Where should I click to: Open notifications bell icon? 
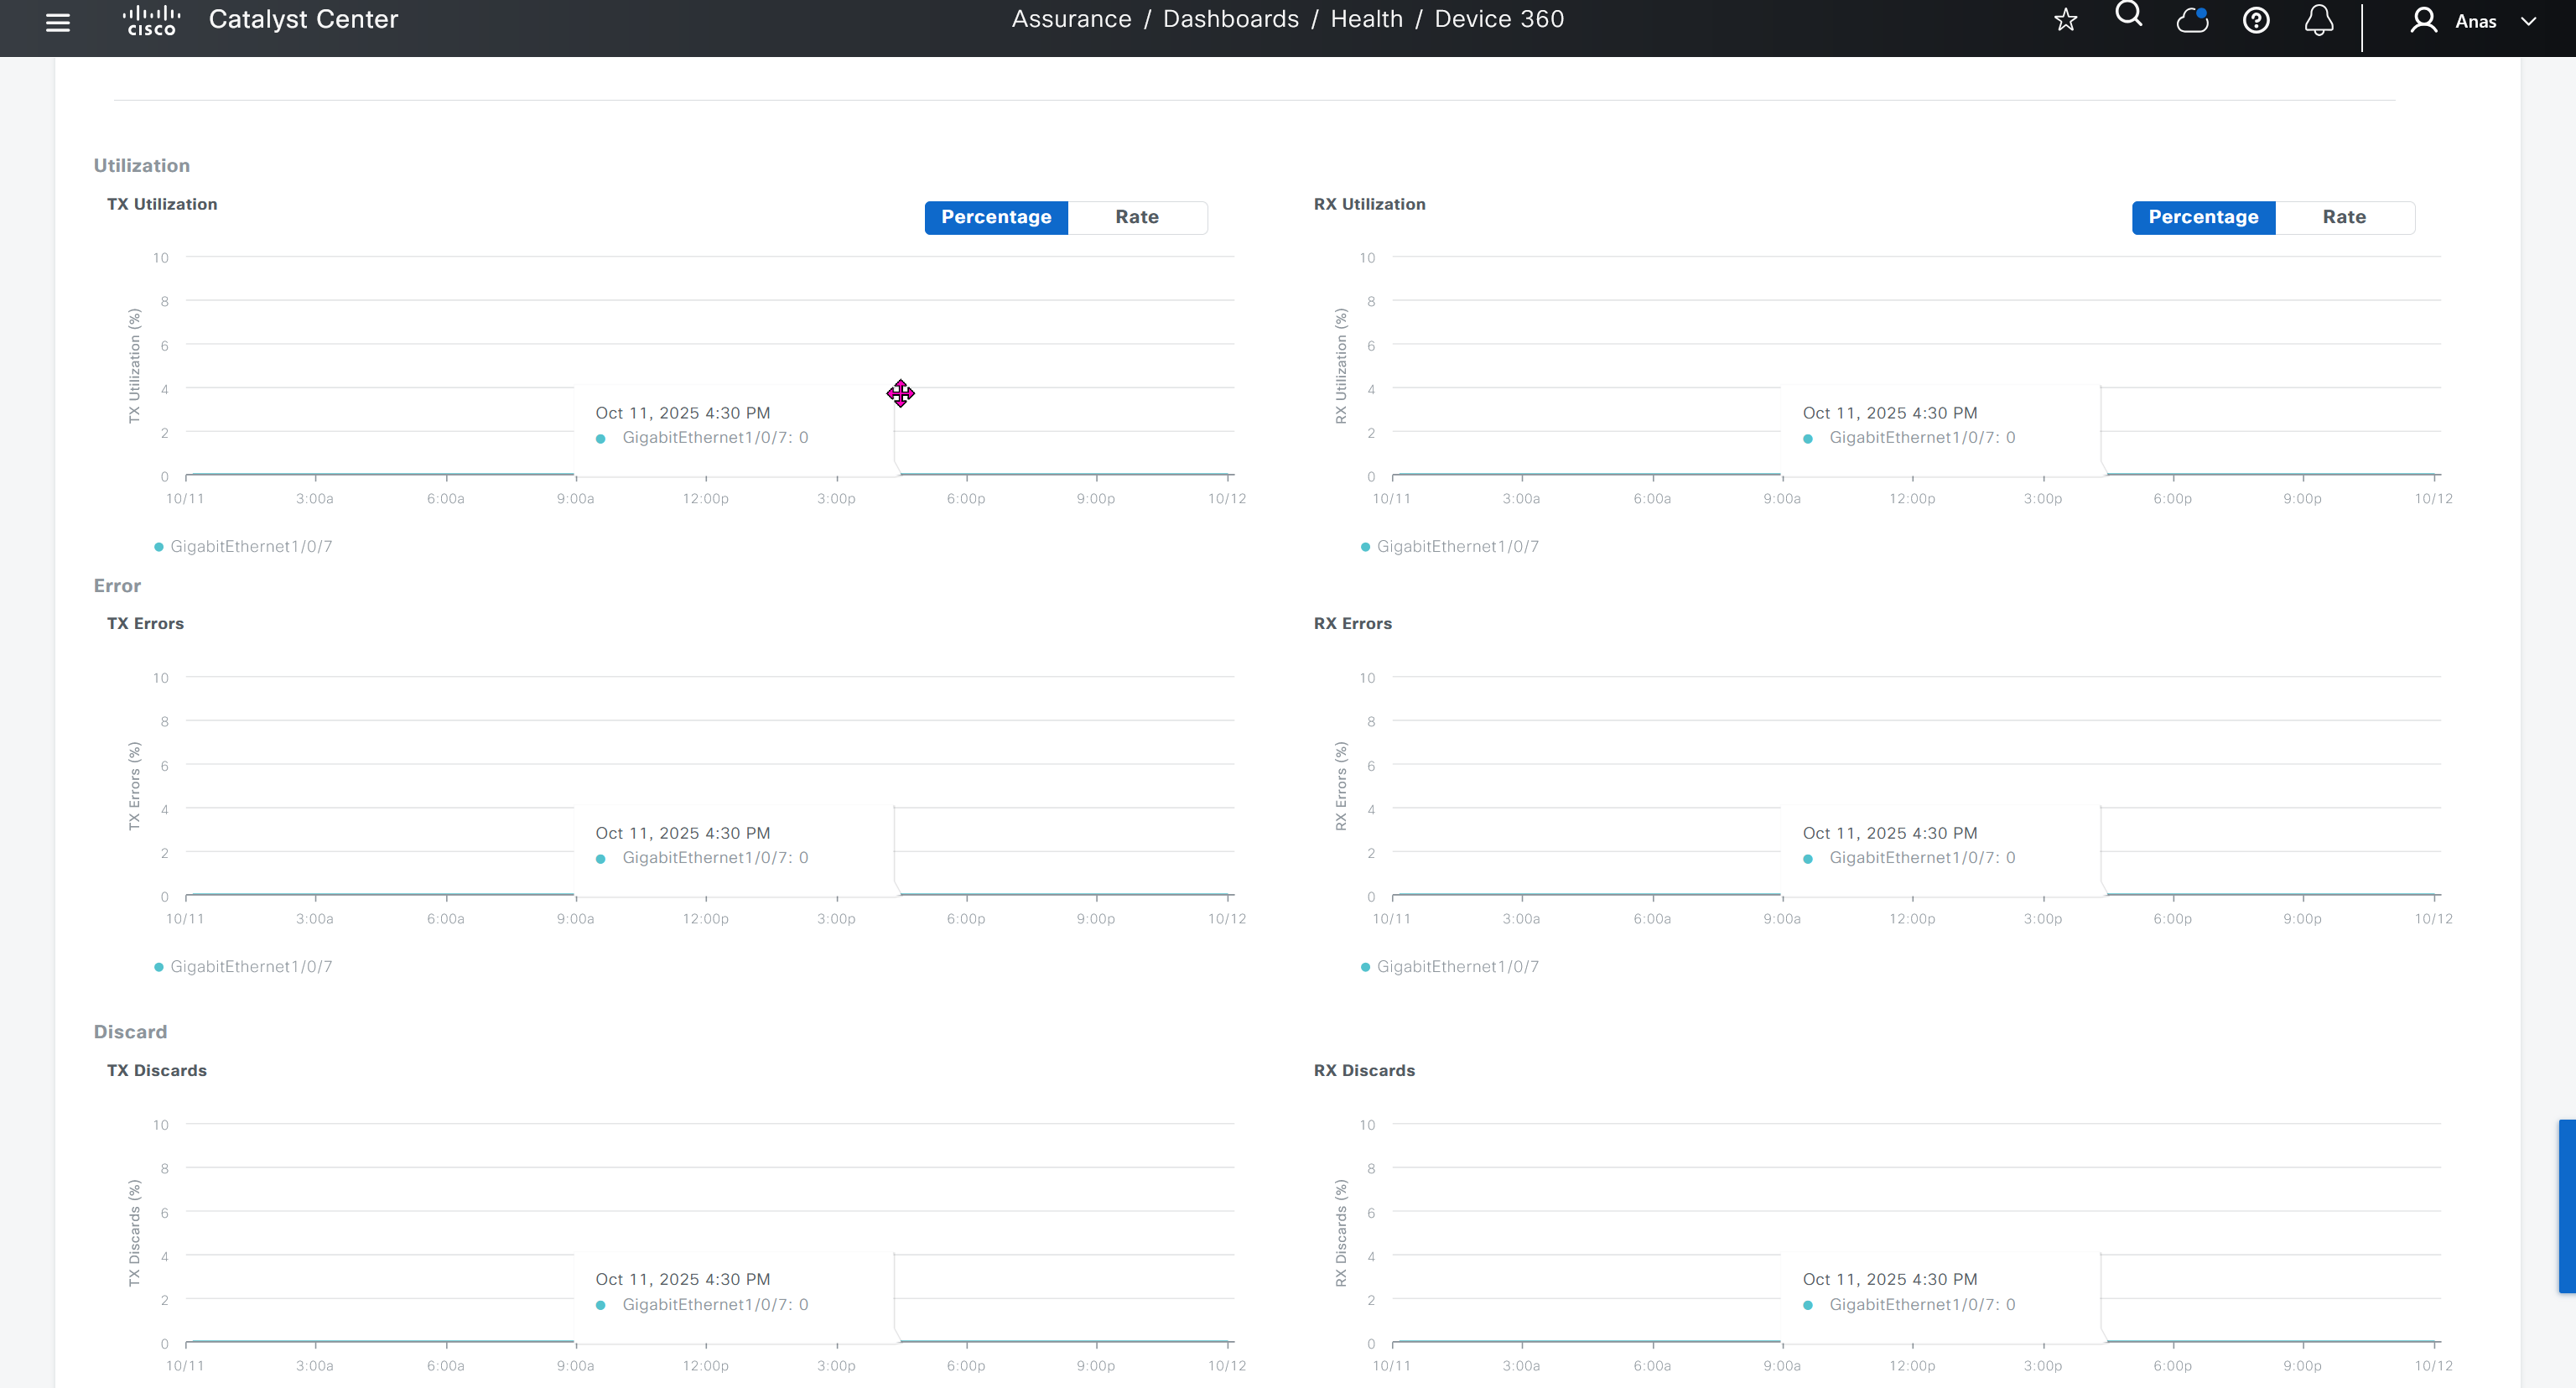click(2319, 20)
